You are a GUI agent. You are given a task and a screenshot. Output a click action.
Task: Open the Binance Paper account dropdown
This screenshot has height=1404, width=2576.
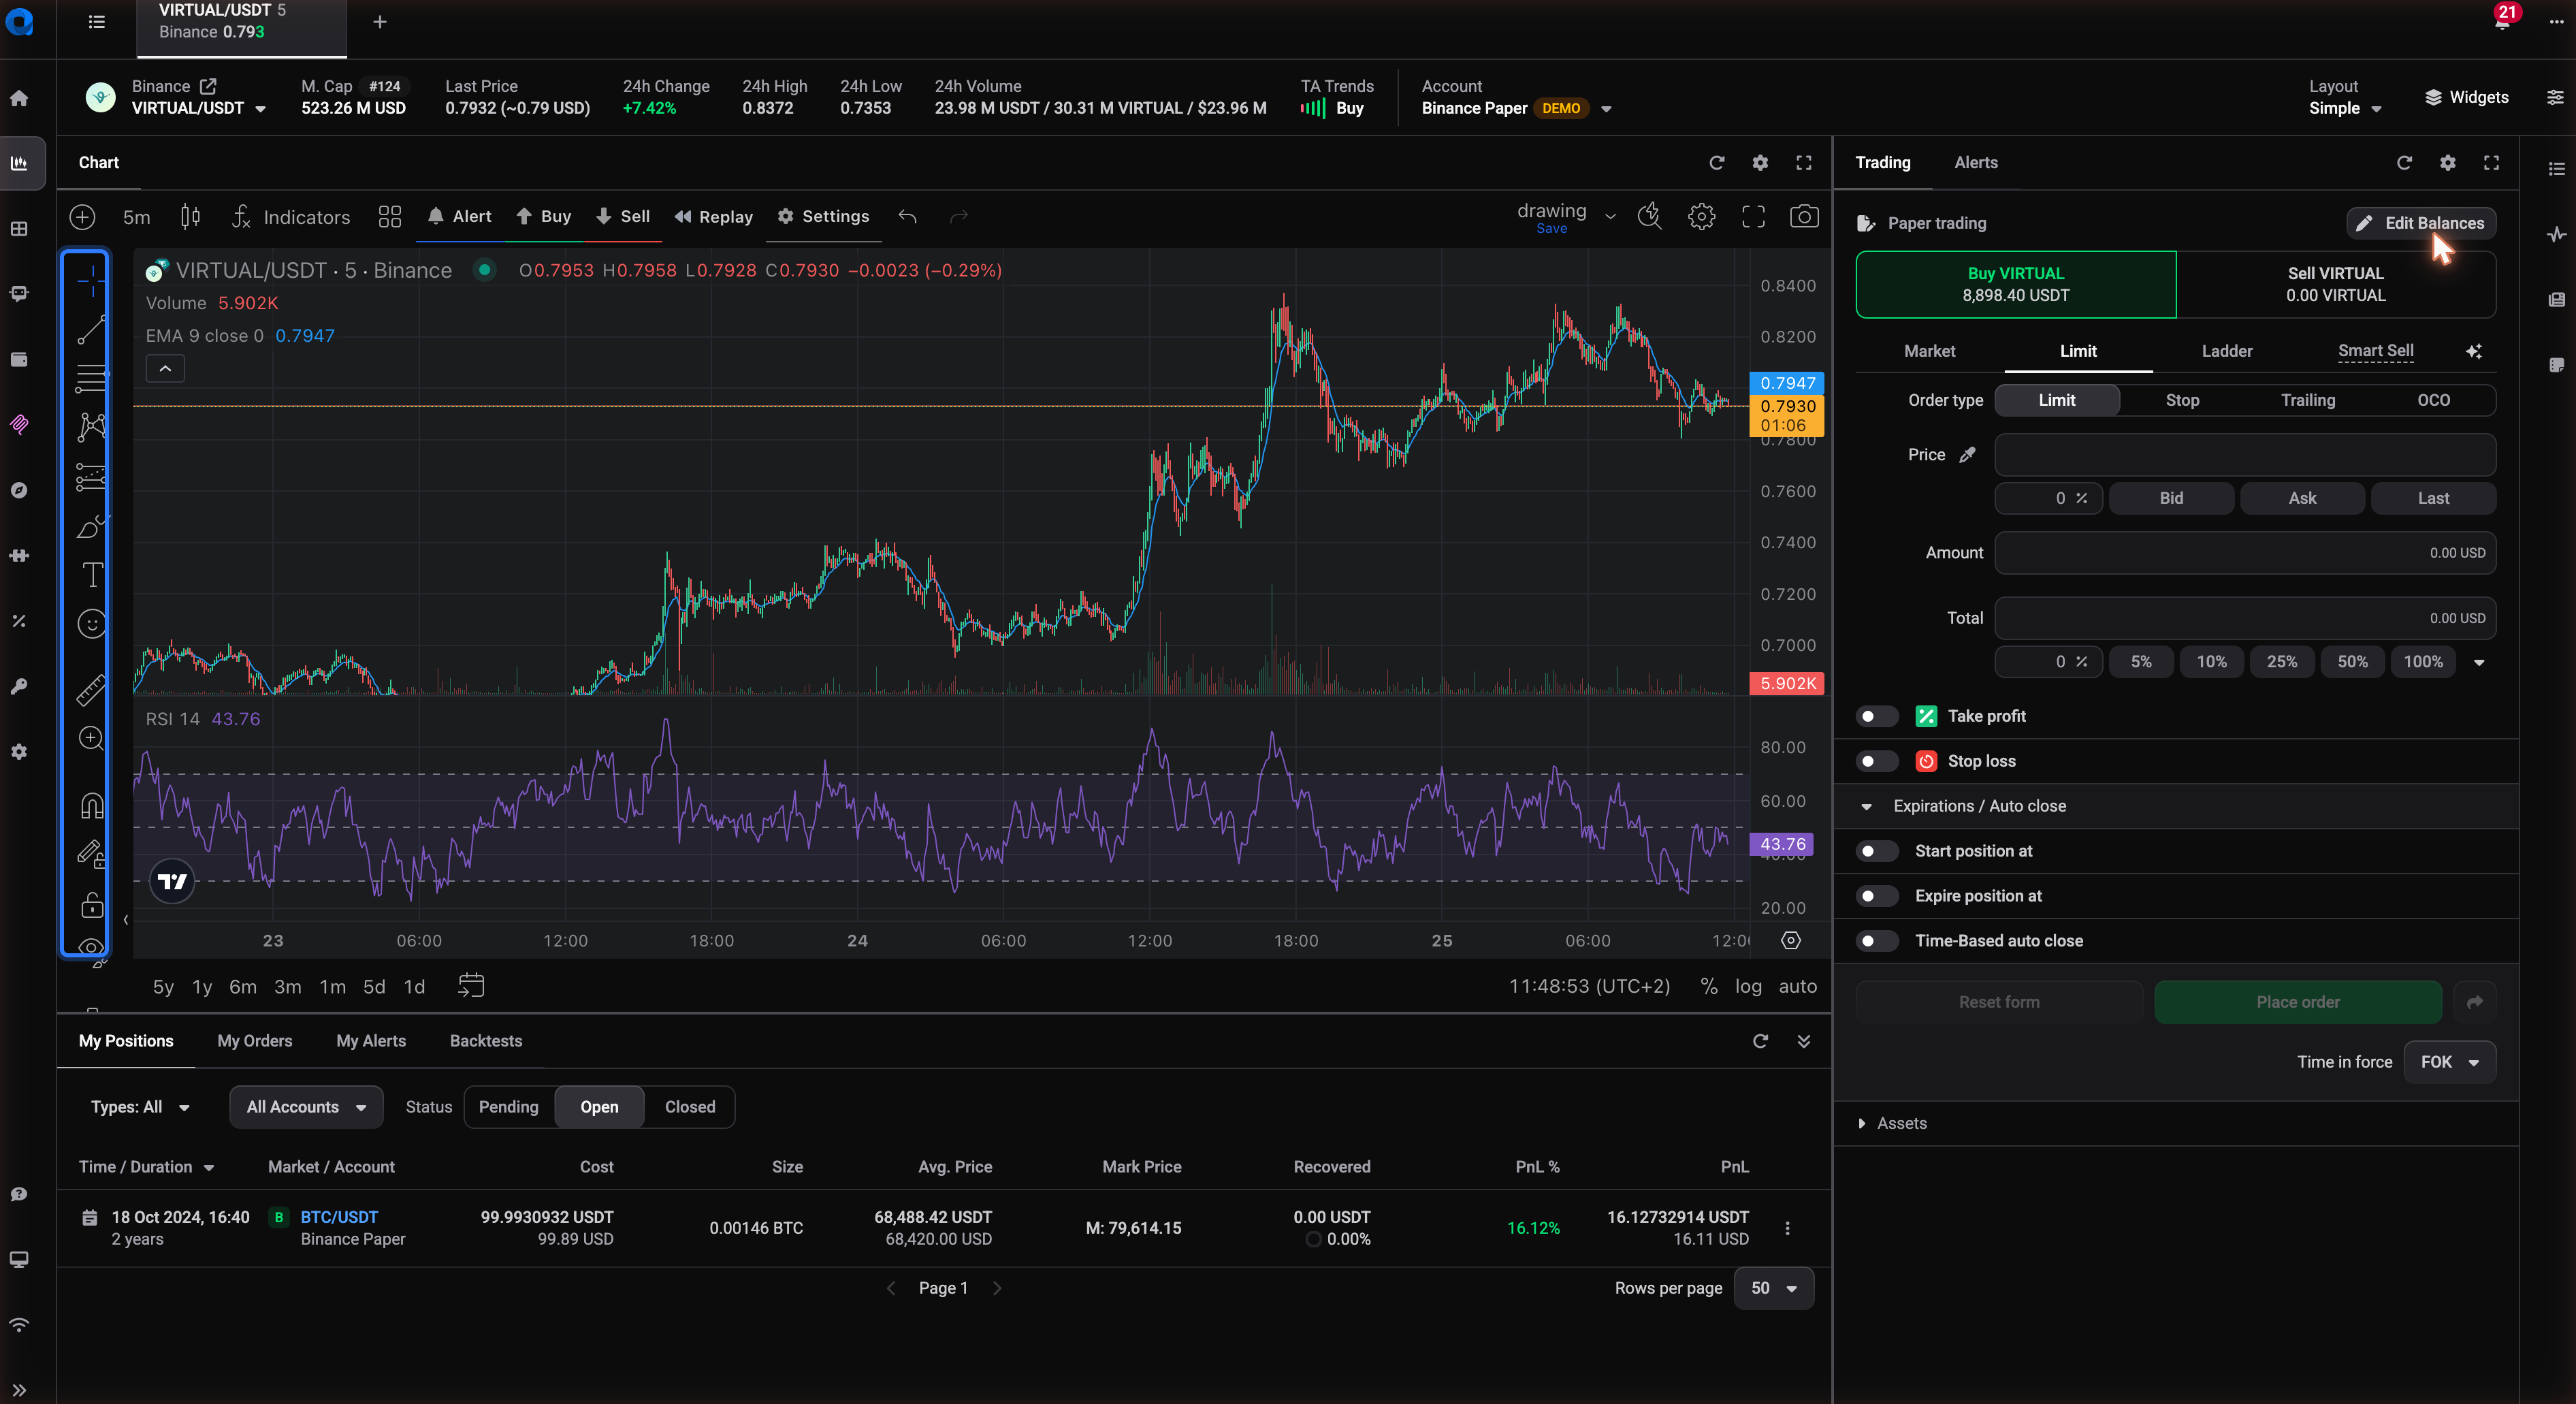(1516, 108)
